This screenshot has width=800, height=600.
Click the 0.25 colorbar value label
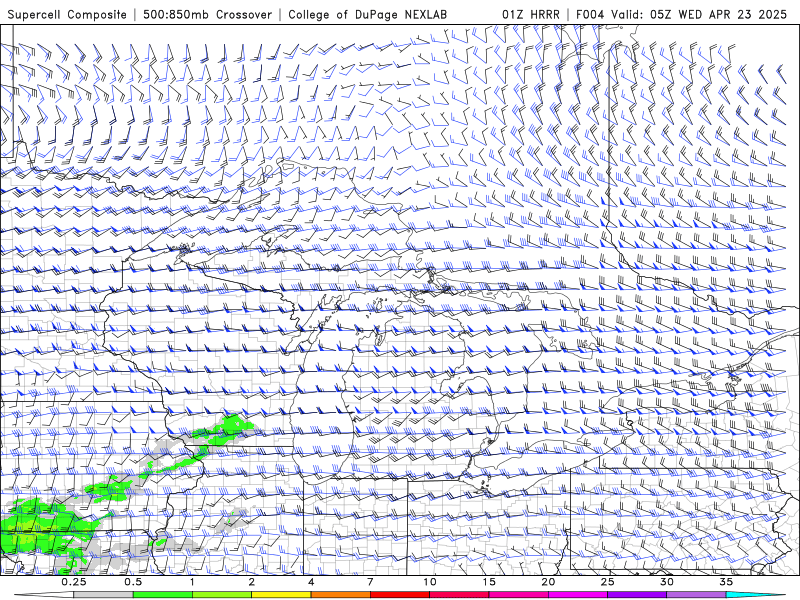pos(74,582)
